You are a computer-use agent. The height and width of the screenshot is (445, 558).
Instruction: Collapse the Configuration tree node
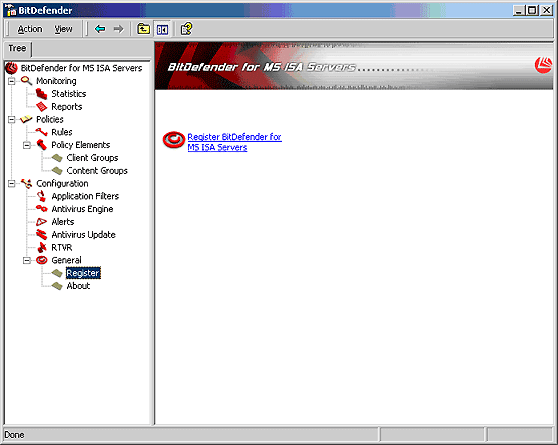pyautogui.click(x=11, y=184)
